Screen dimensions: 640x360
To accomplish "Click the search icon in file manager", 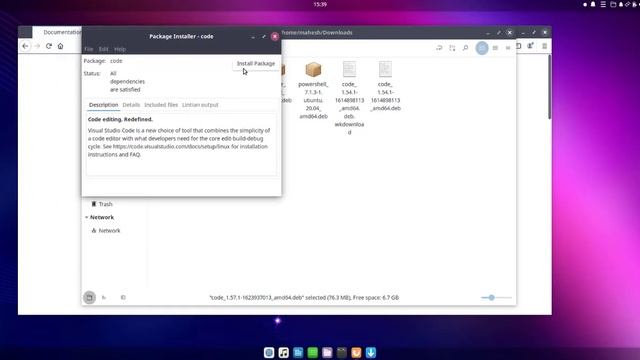I will [465, 48].
